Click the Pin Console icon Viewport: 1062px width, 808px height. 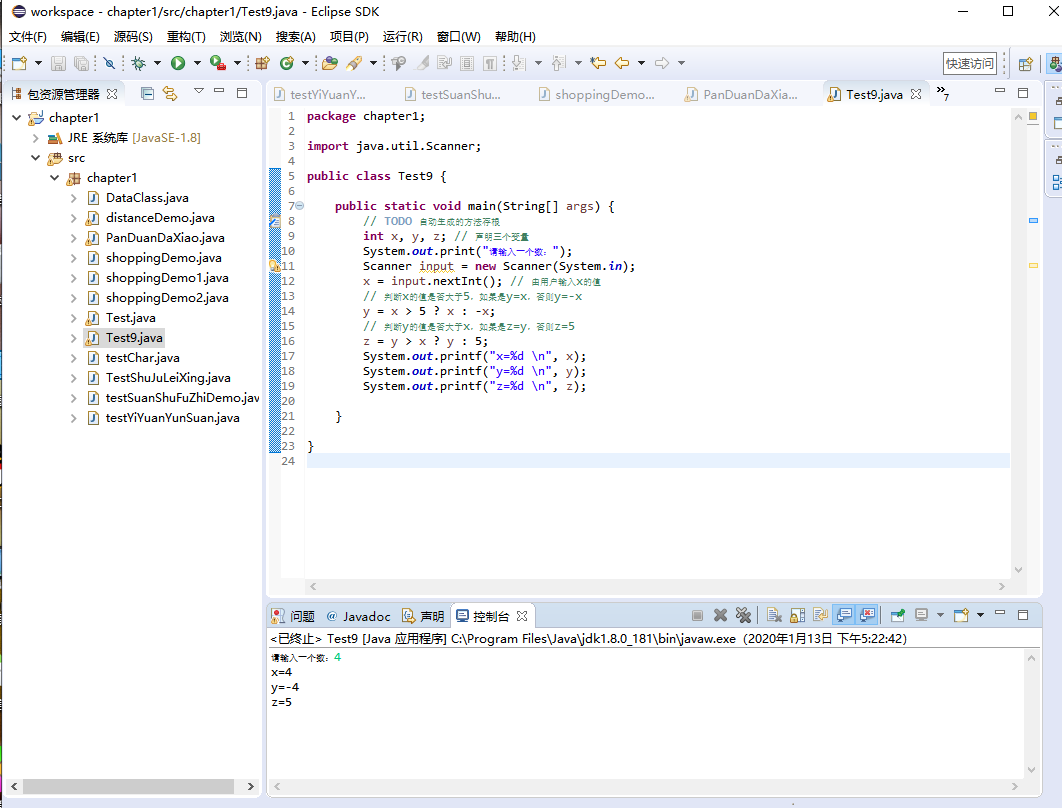[897, 615]
